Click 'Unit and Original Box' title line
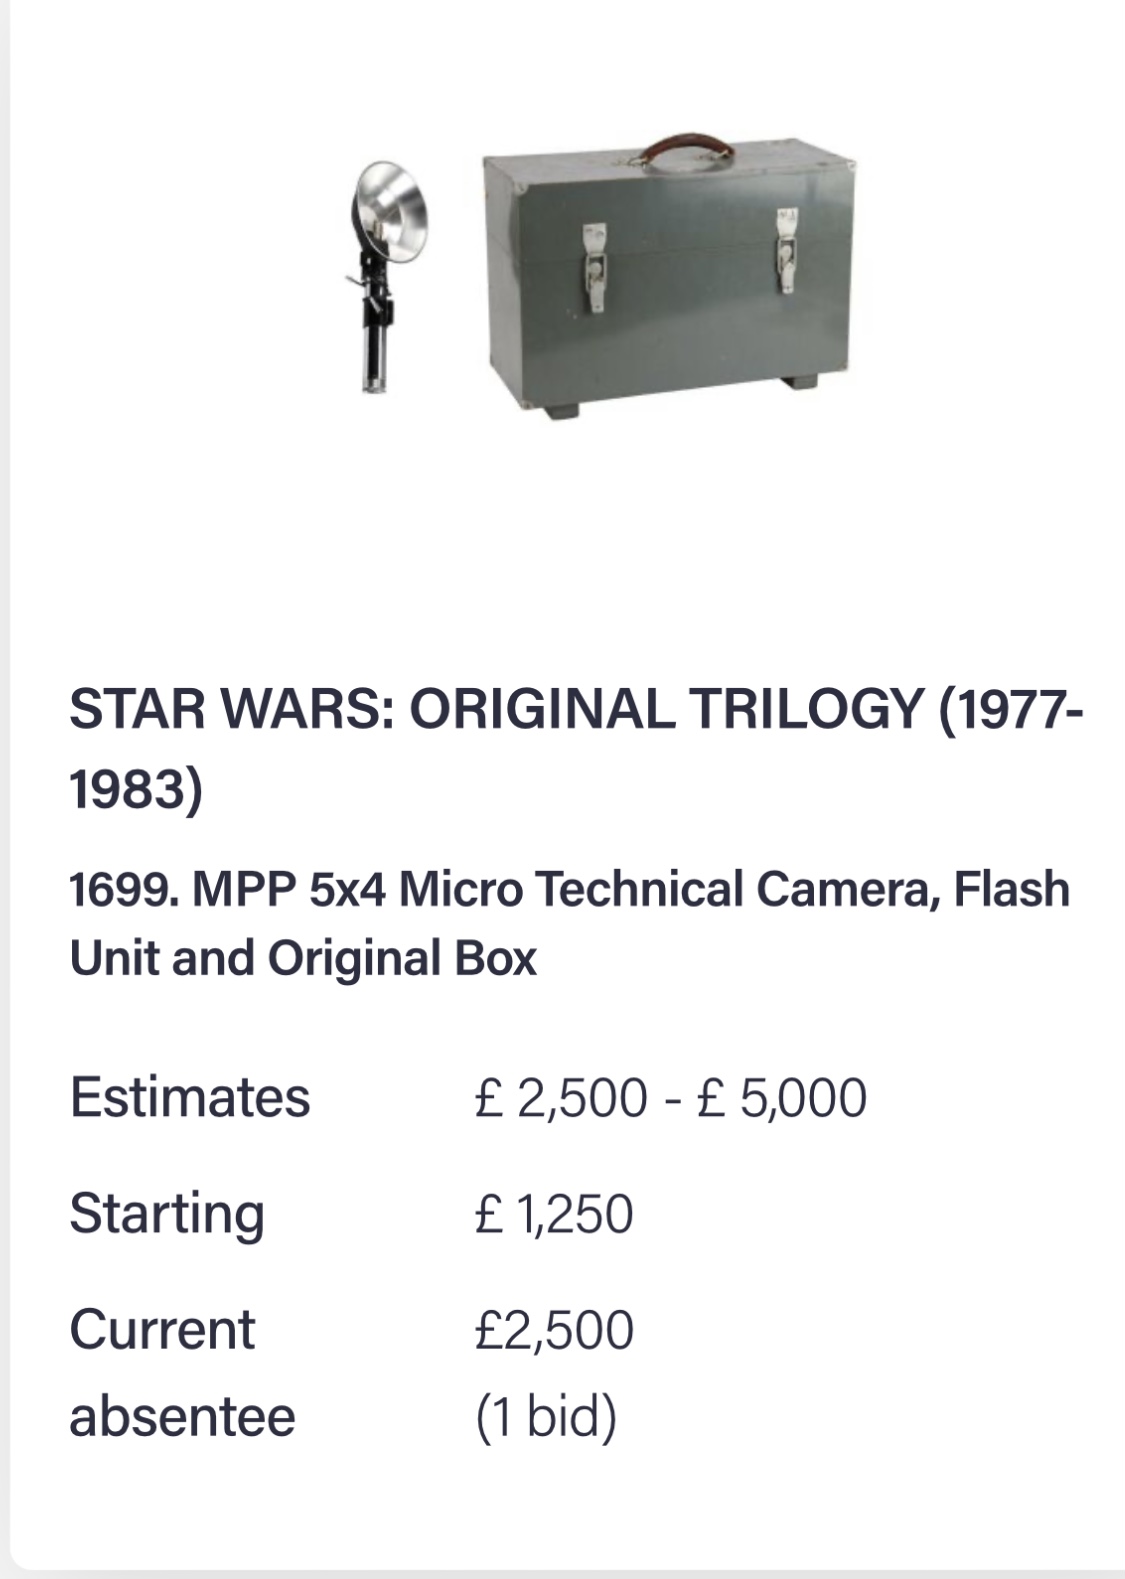 point(303,958)
